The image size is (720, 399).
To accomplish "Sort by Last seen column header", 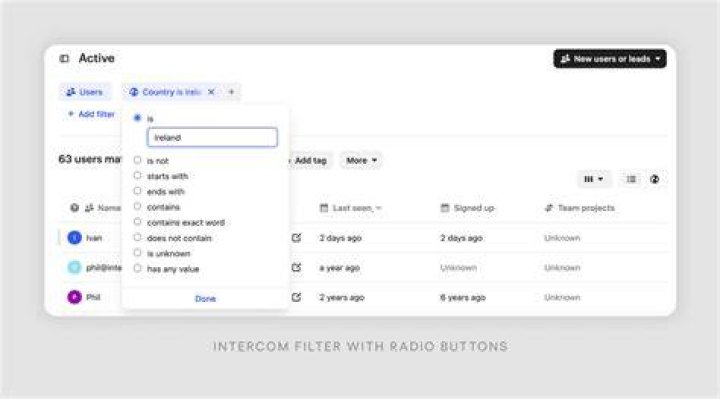I will pyautogui.click(x=351, y=208).
